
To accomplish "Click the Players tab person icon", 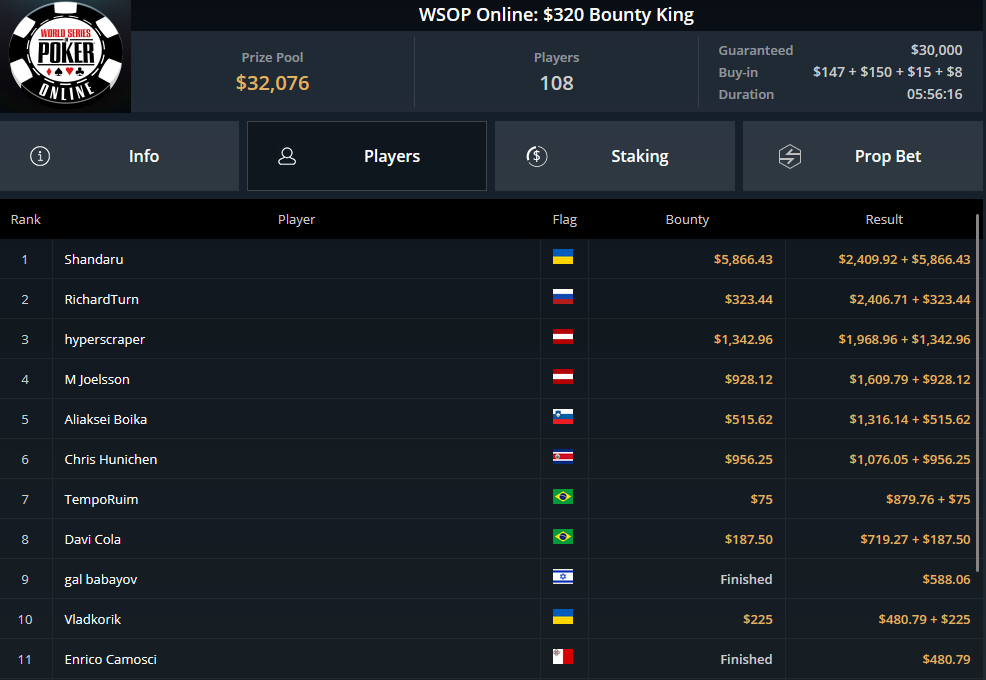I will pyautogui.click(x=287, y=156).
